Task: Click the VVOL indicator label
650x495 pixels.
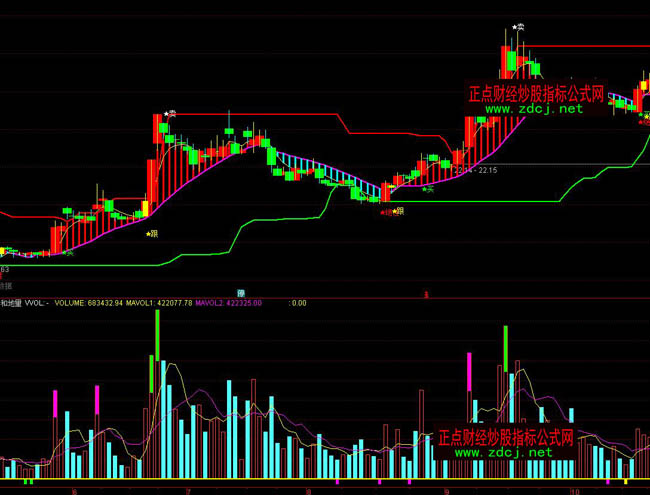Action: pyautogui.click(x=36, y=302)
